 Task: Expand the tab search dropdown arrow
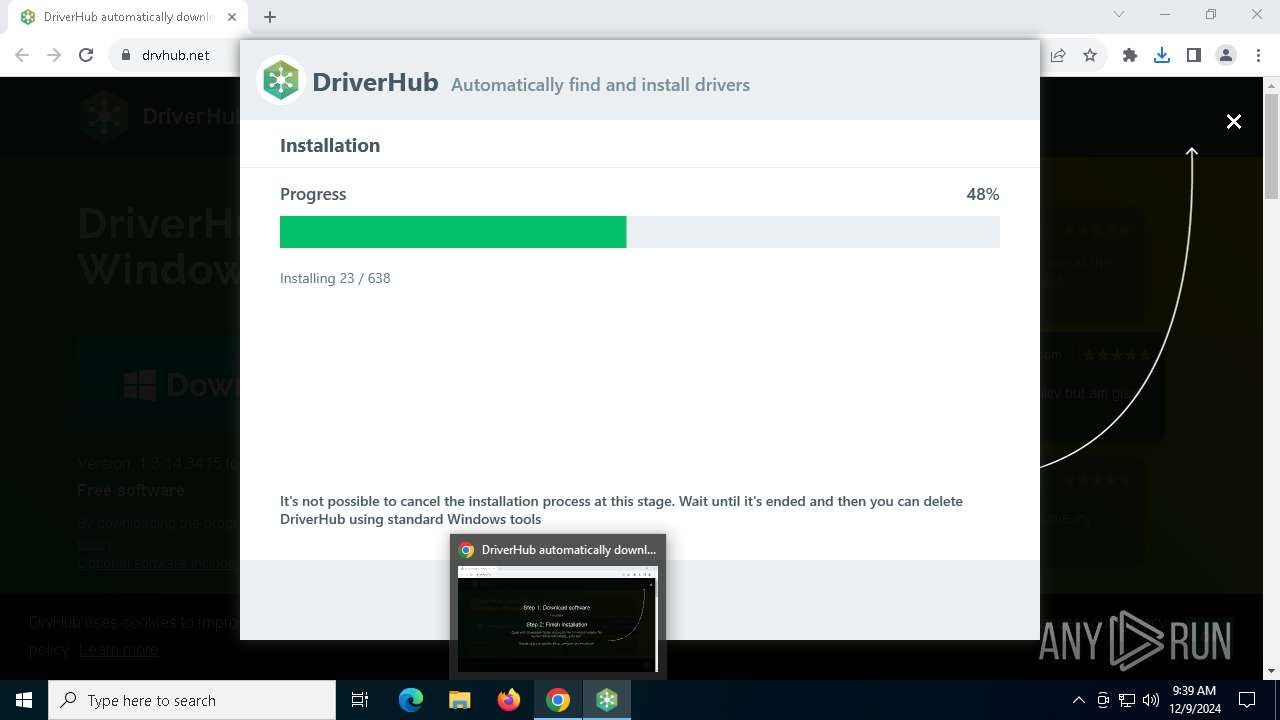tap(1119, 15)
